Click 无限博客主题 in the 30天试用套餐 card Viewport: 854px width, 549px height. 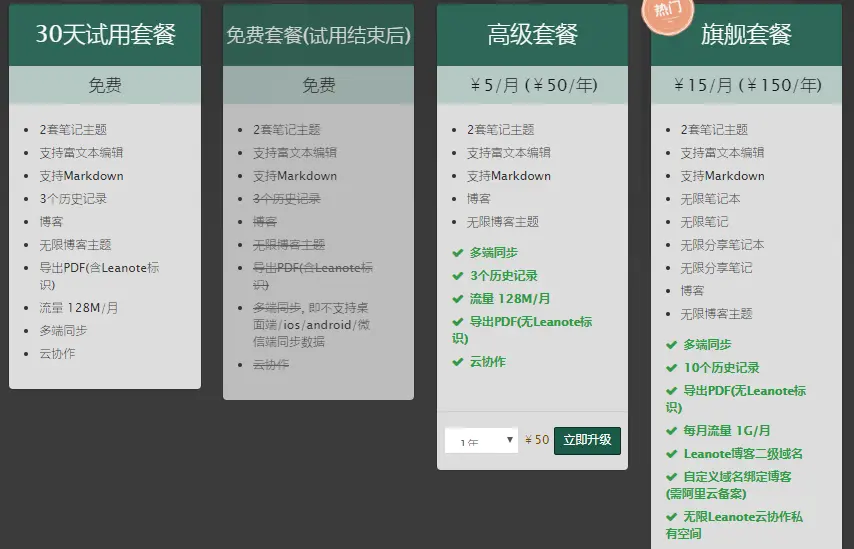pyautogui.click(x=75, y=245)
